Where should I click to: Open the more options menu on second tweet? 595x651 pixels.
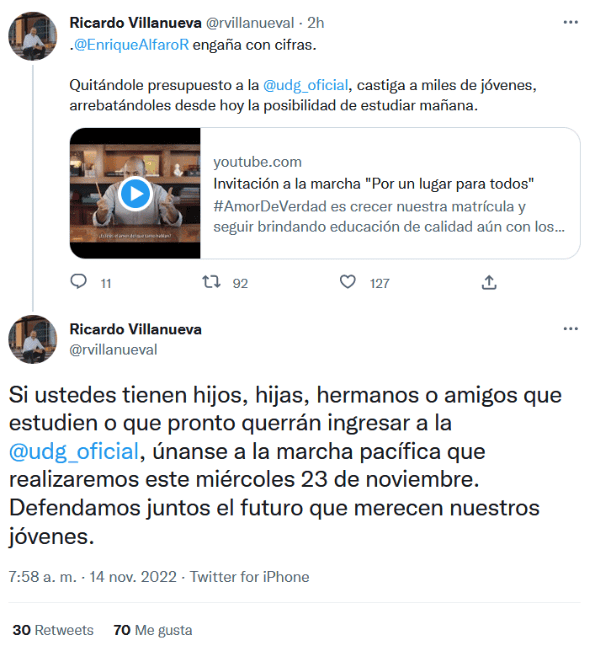(x=571, y=329)
